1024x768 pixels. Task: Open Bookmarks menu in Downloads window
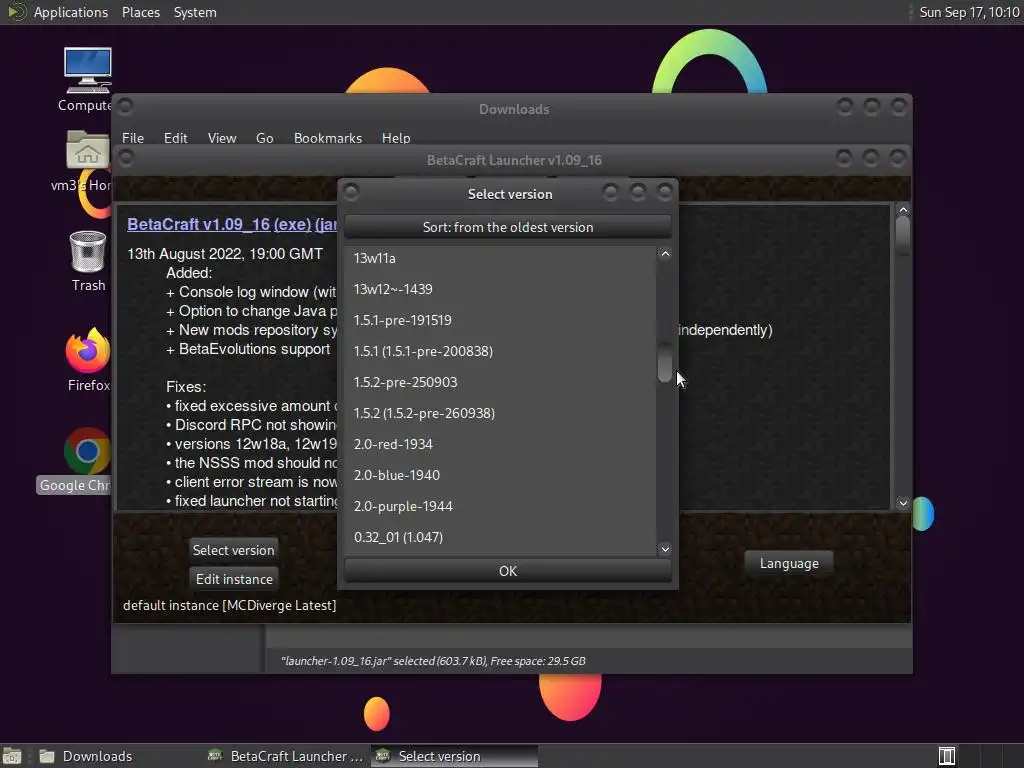328,138
